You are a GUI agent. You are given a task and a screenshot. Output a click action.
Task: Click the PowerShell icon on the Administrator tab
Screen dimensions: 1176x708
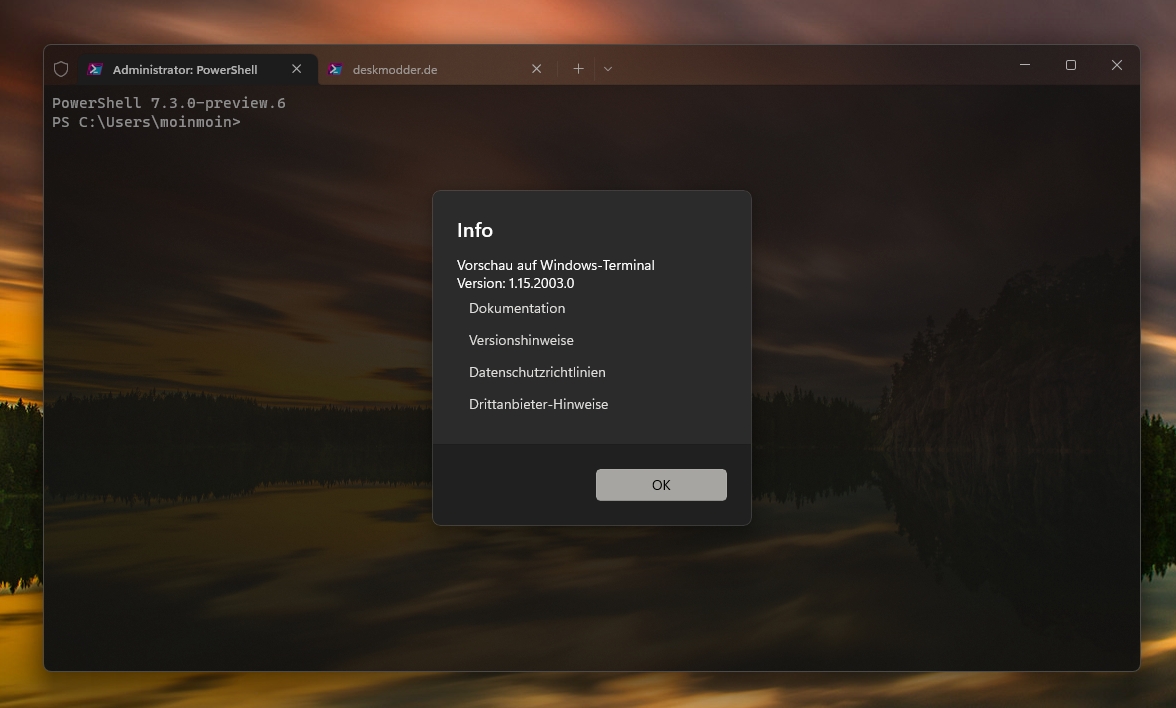click(95, 69)
